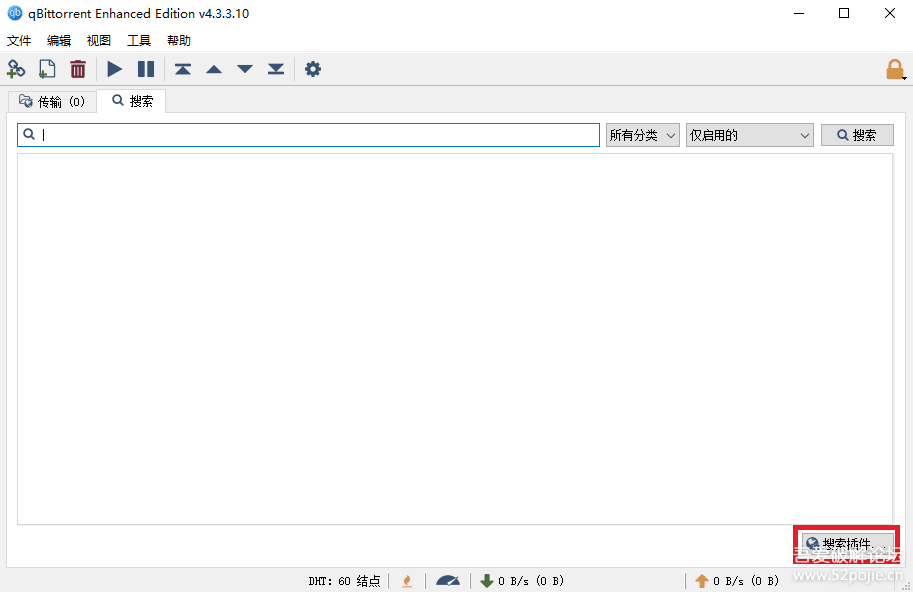Switch to the 传输 (0) tab
This screenshot has height=592, width=913.
point(52,102)
